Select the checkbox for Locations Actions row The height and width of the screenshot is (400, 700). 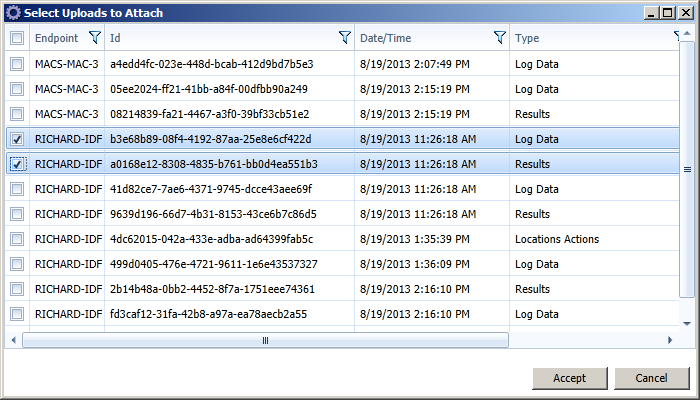pos(17,239)
